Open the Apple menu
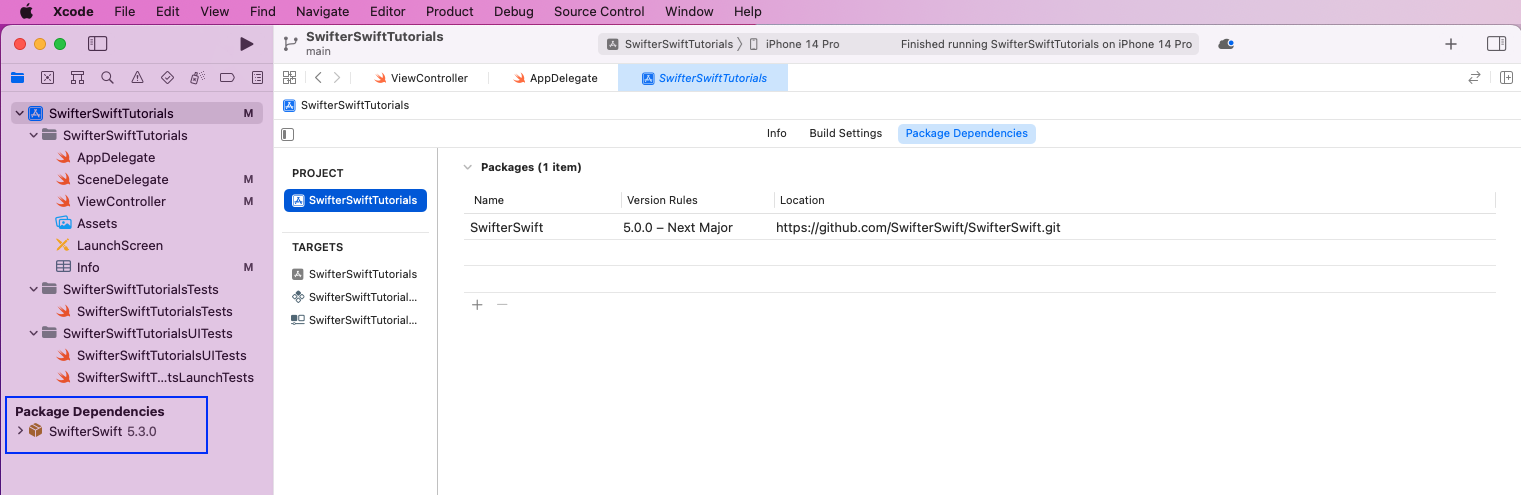1521x495 pixels. [25, 12]
